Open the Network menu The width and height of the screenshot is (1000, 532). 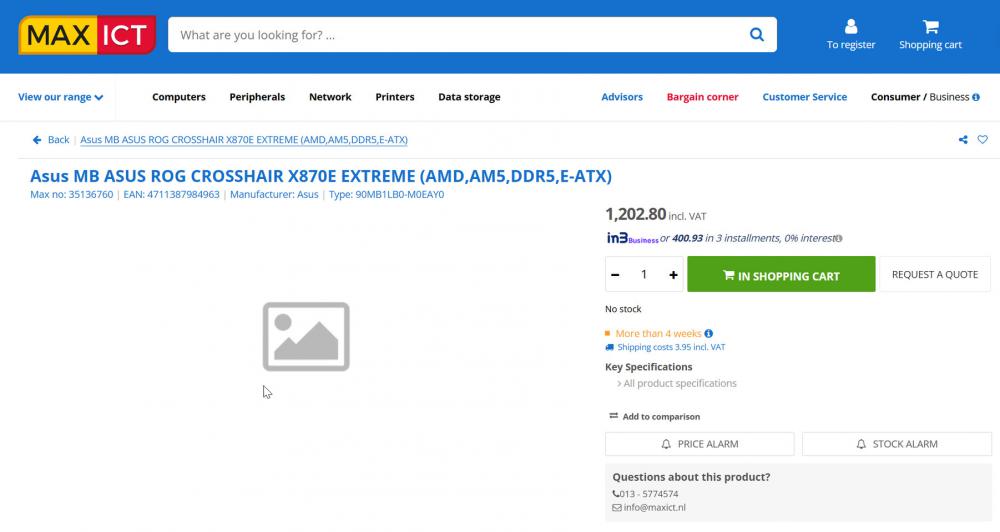tap(330, 97)
